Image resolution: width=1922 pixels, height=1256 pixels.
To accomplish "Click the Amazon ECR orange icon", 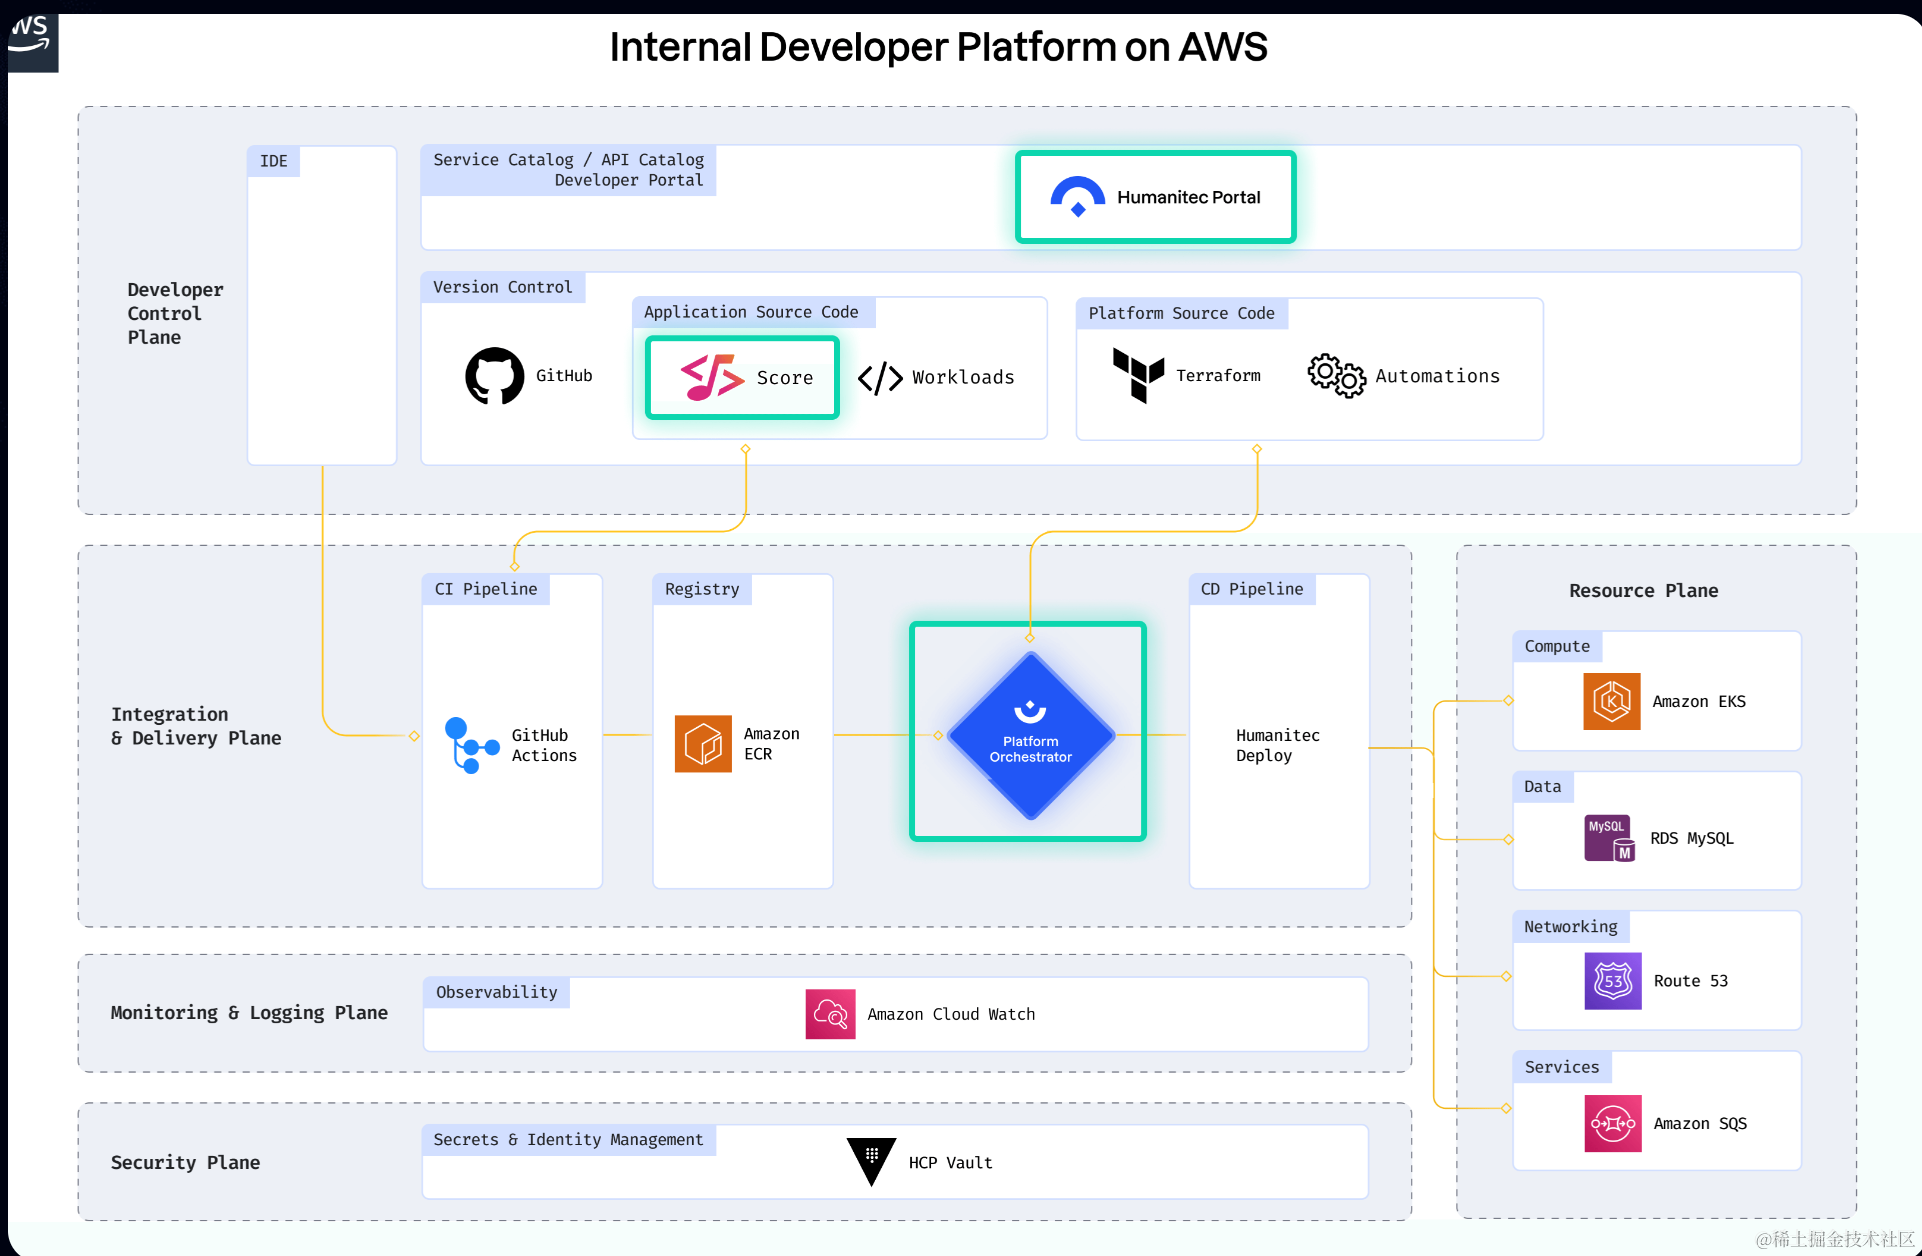I will (x=703, y=743).
